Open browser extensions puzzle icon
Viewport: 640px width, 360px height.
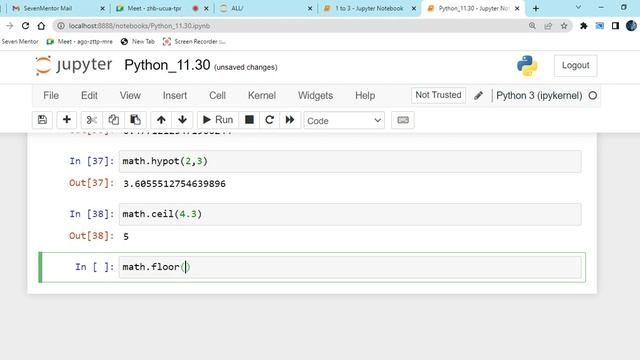point(584,26)
